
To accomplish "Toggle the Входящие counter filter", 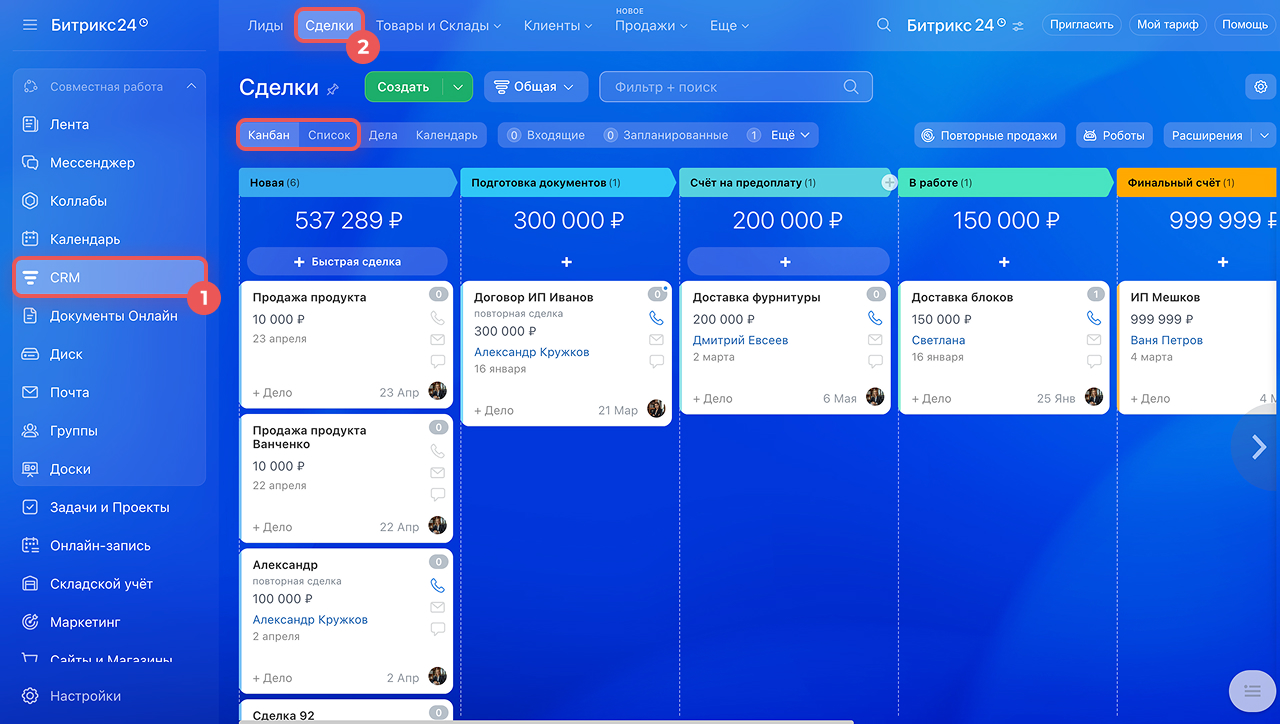I will tap(546, 135).
